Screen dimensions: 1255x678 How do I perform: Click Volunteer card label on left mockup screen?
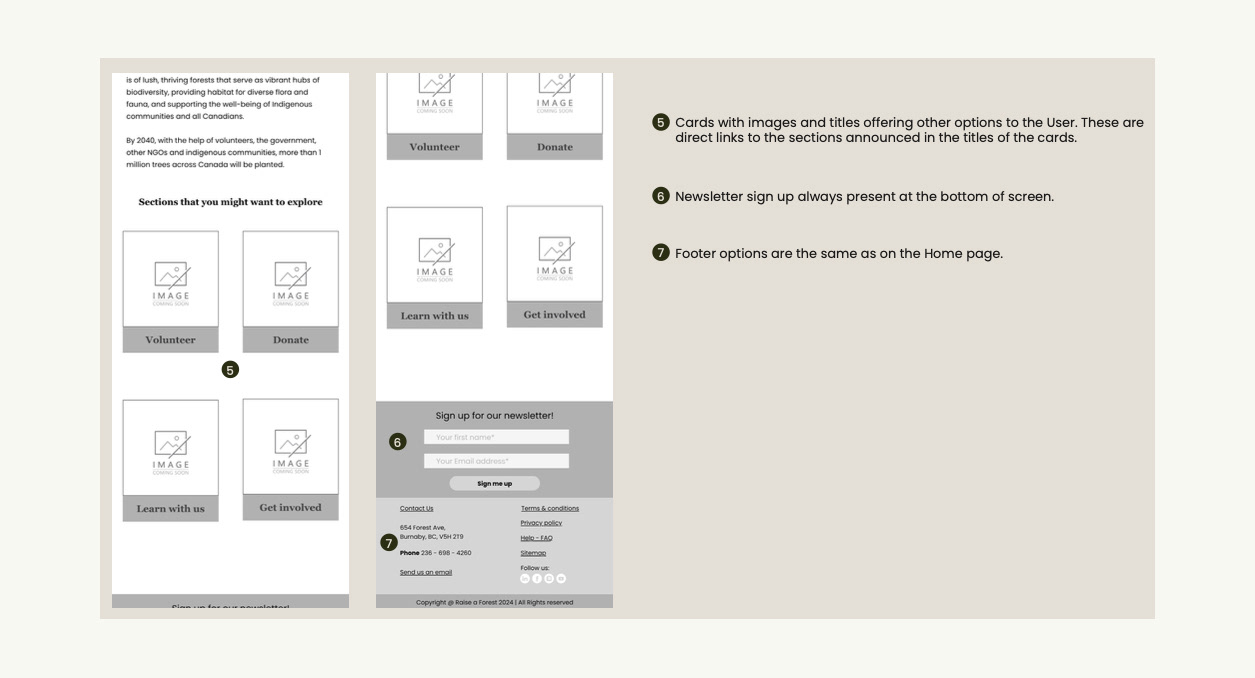click(x=170, y=340)
